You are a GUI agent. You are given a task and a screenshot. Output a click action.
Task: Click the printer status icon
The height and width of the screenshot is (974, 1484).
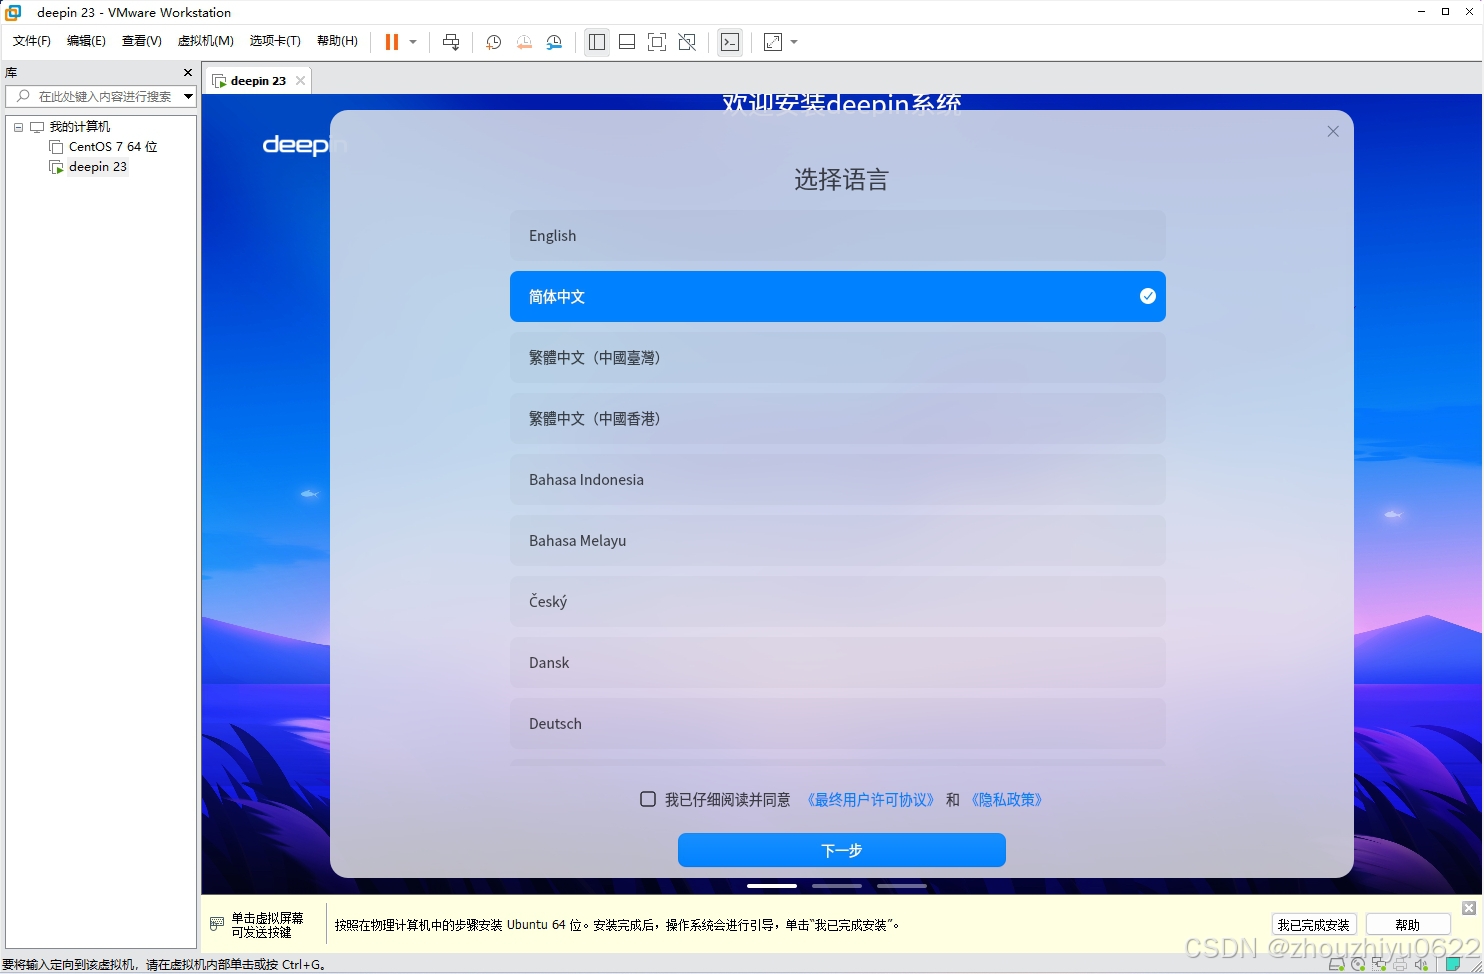click(x=1400, y=965)
